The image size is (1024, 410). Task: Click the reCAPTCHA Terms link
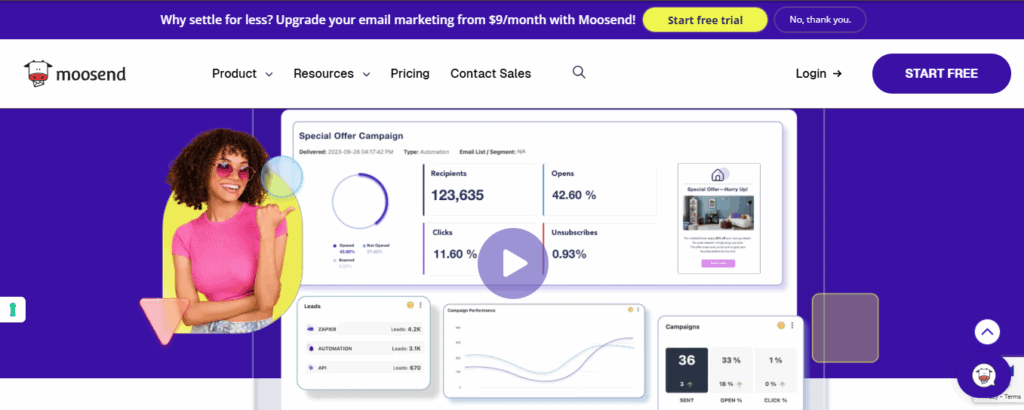click(1013, 396)
